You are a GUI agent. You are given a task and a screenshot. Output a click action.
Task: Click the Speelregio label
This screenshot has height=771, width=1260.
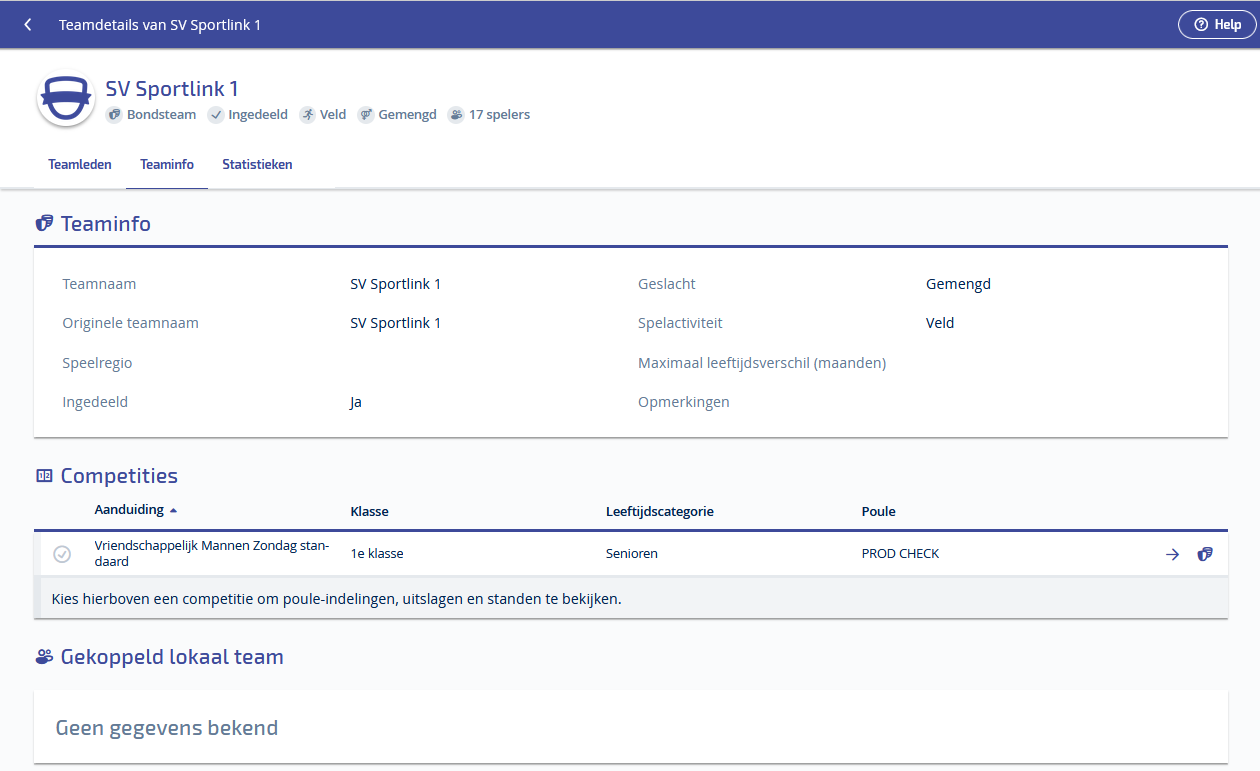point(97,363)
